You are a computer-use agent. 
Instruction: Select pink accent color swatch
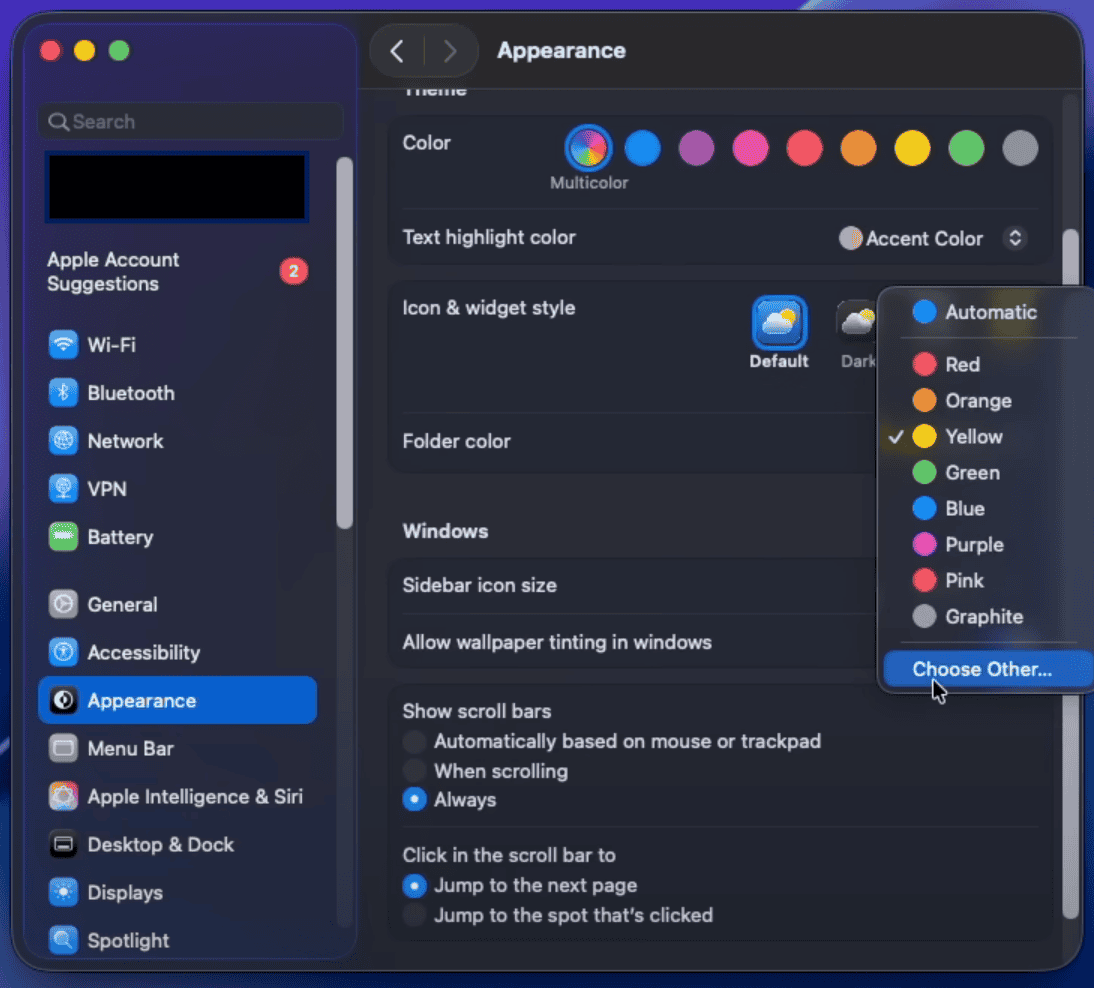click(751, 148)
